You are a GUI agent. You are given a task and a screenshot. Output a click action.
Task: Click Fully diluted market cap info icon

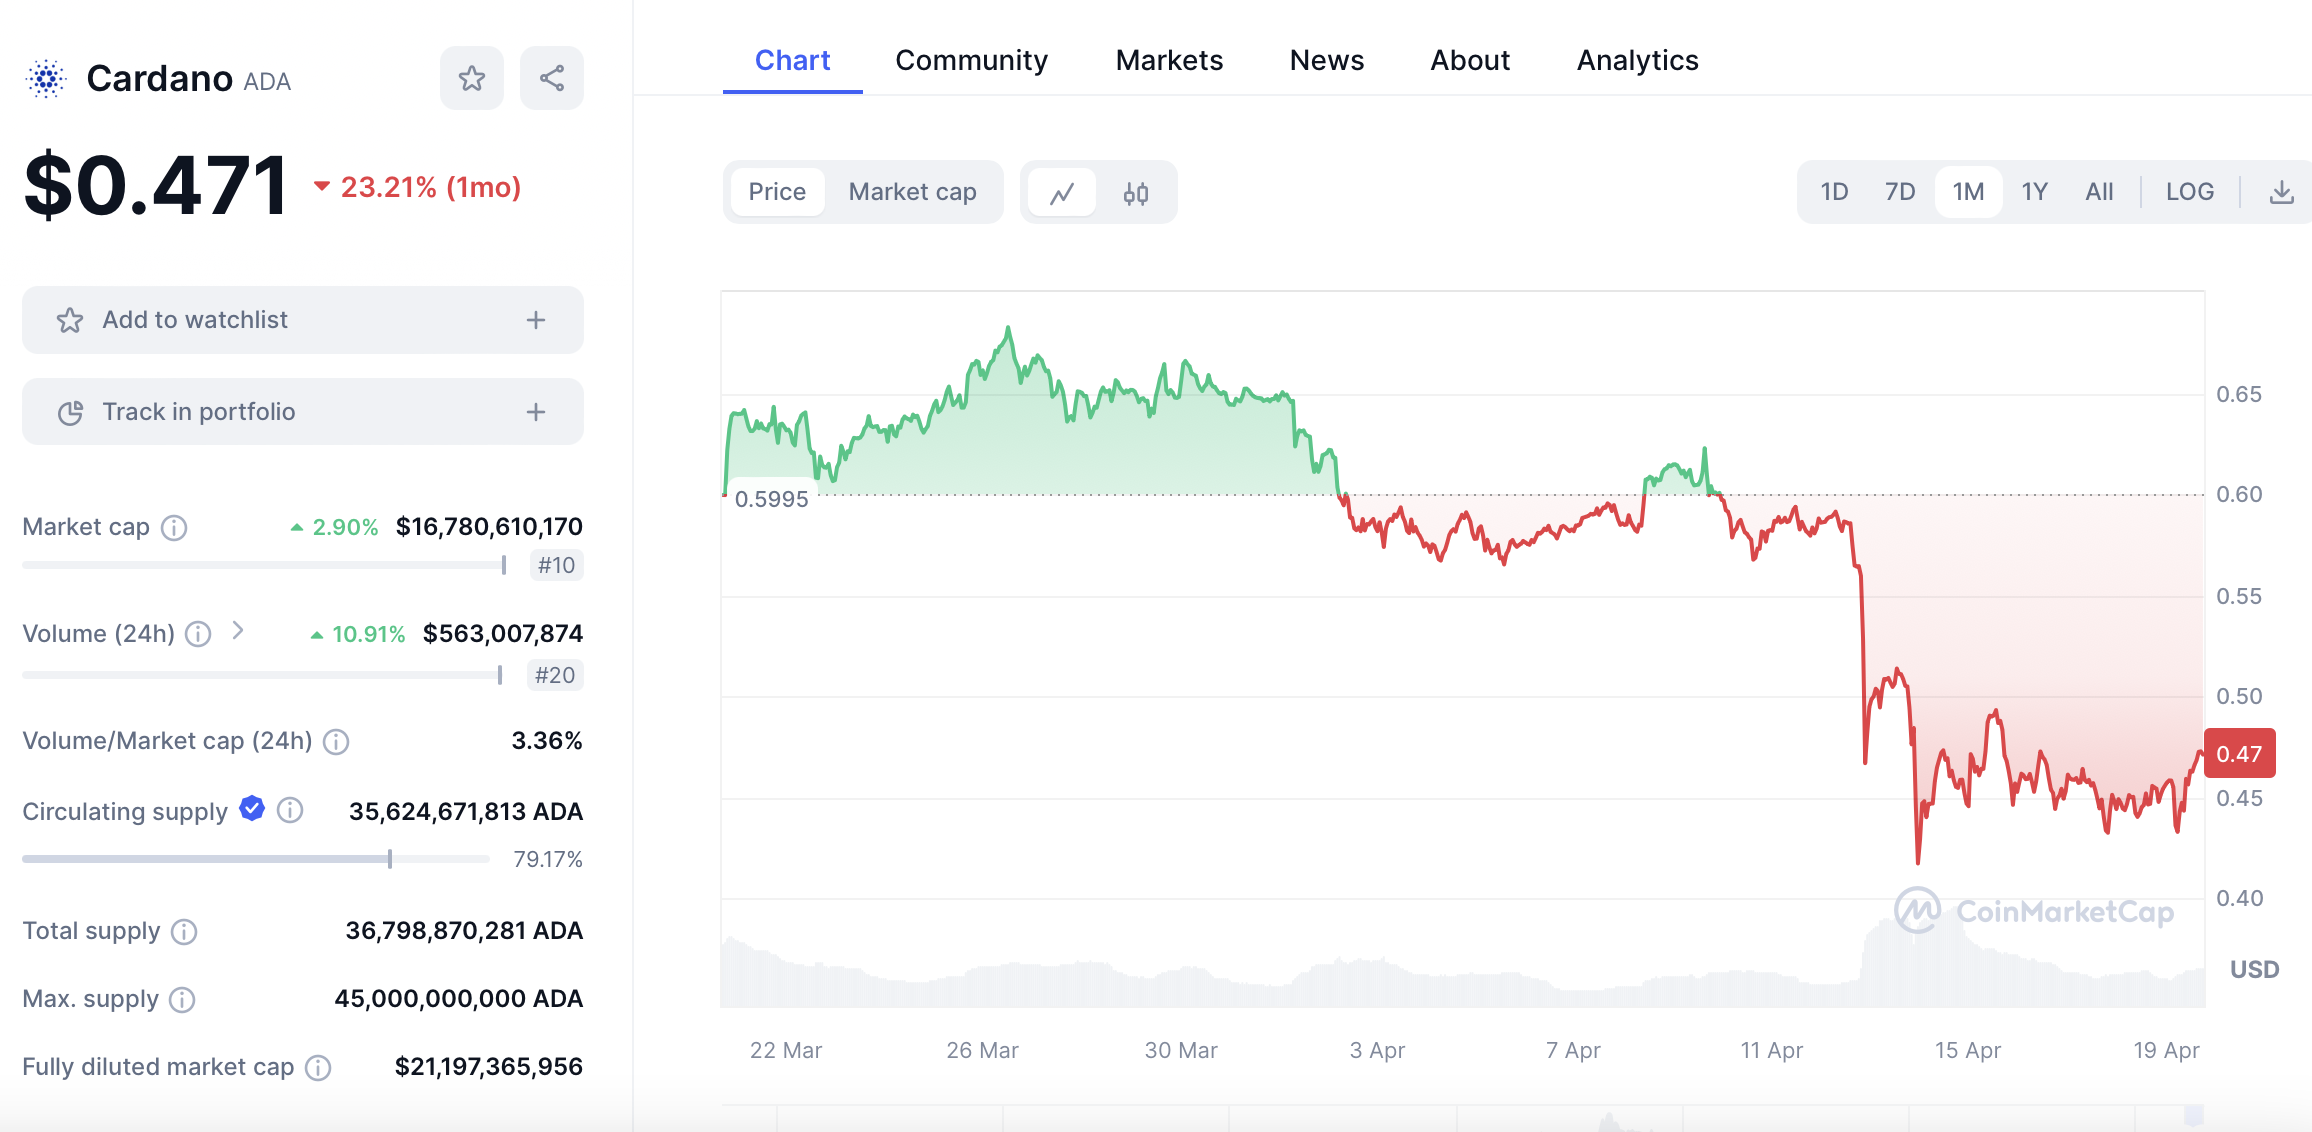coord(318,1068)
